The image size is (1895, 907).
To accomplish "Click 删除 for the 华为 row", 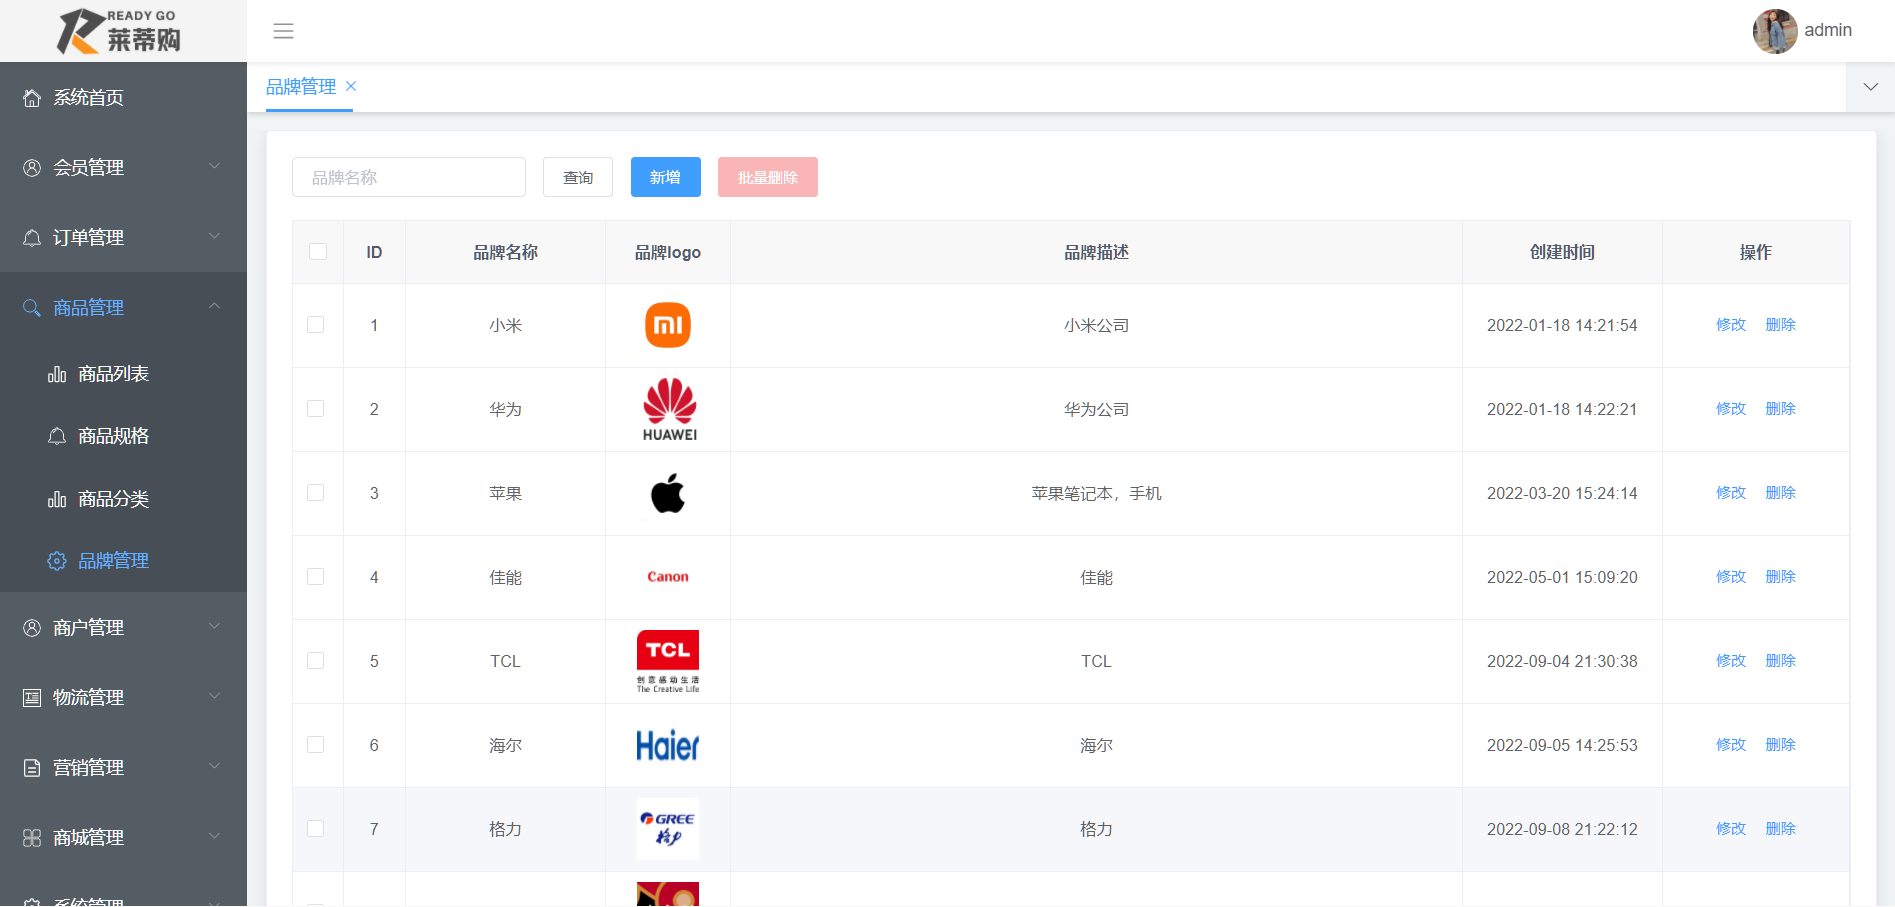I will 1781,409.
